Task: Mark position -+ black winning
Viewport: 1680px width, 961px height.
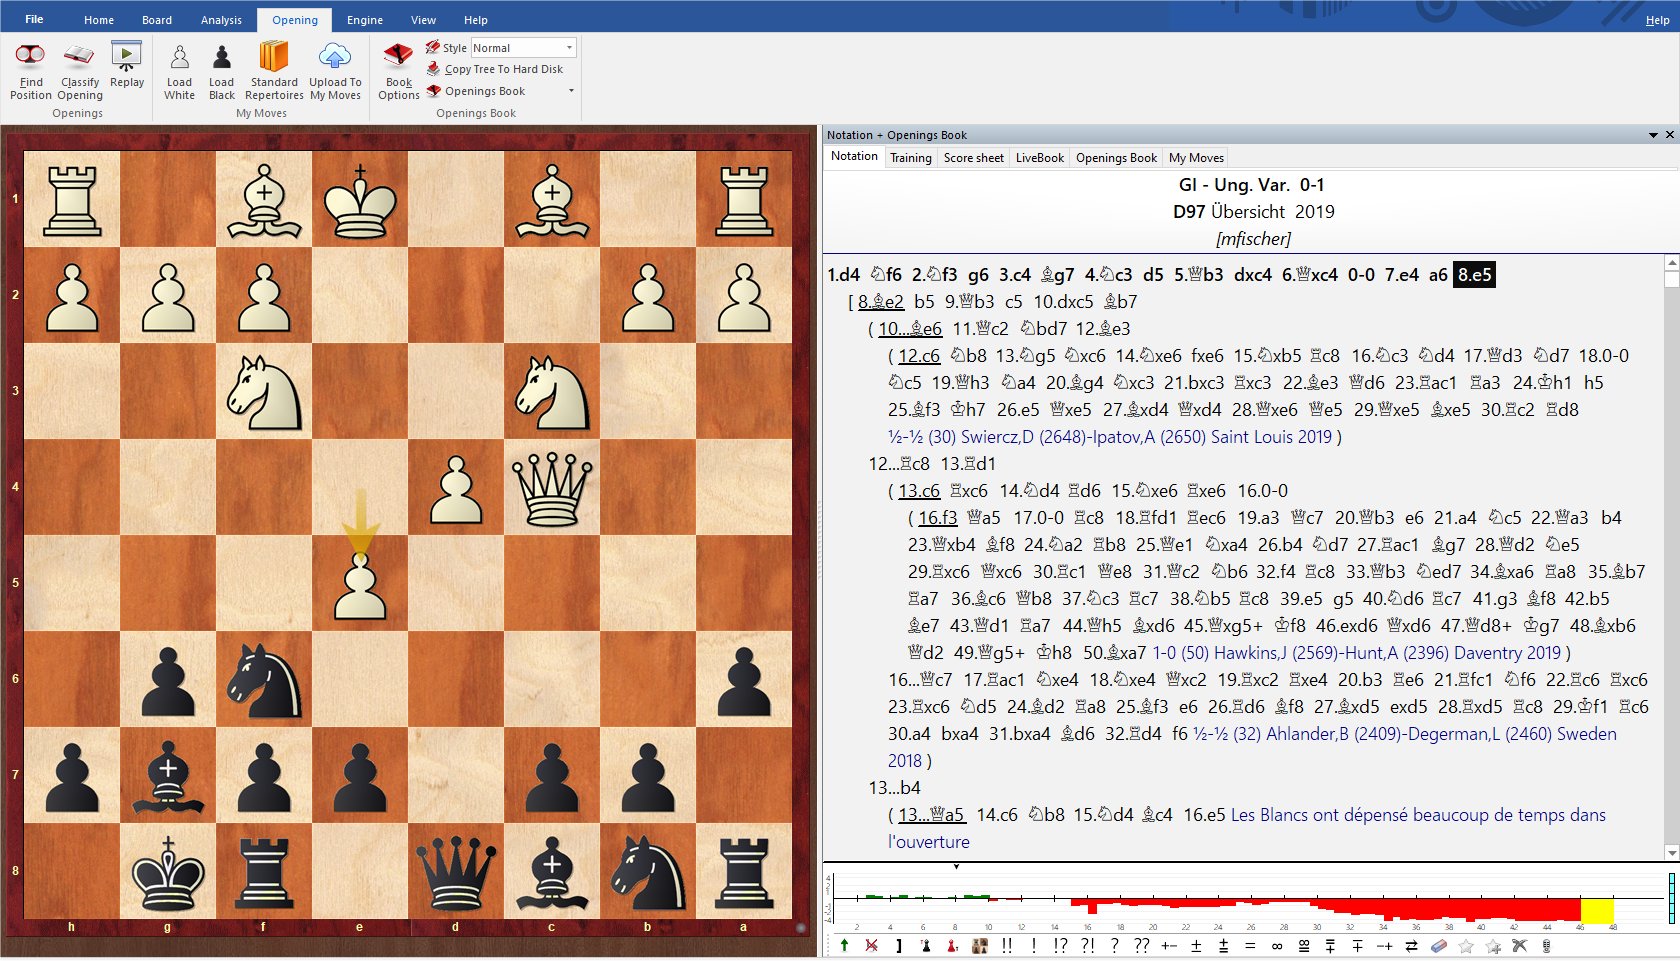Action: [x=1385, y=945]
